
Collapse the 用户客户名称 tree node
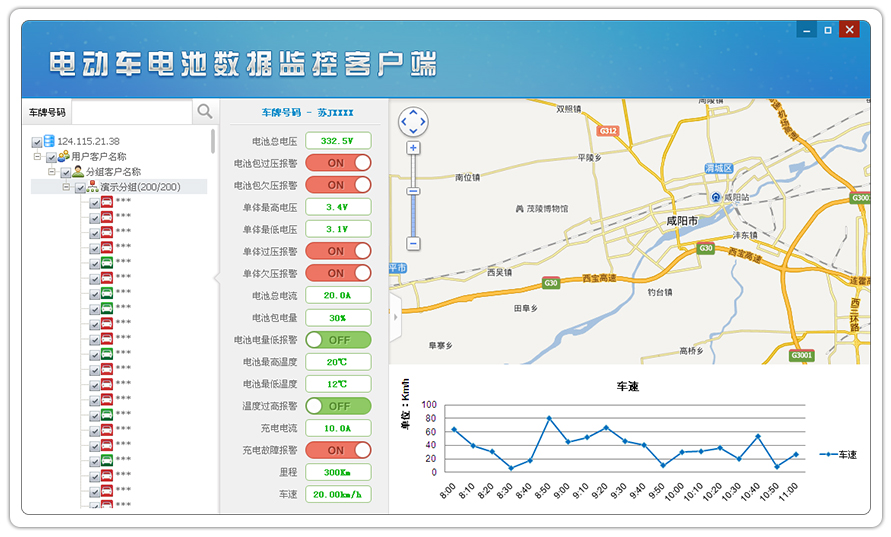[37, 157]
